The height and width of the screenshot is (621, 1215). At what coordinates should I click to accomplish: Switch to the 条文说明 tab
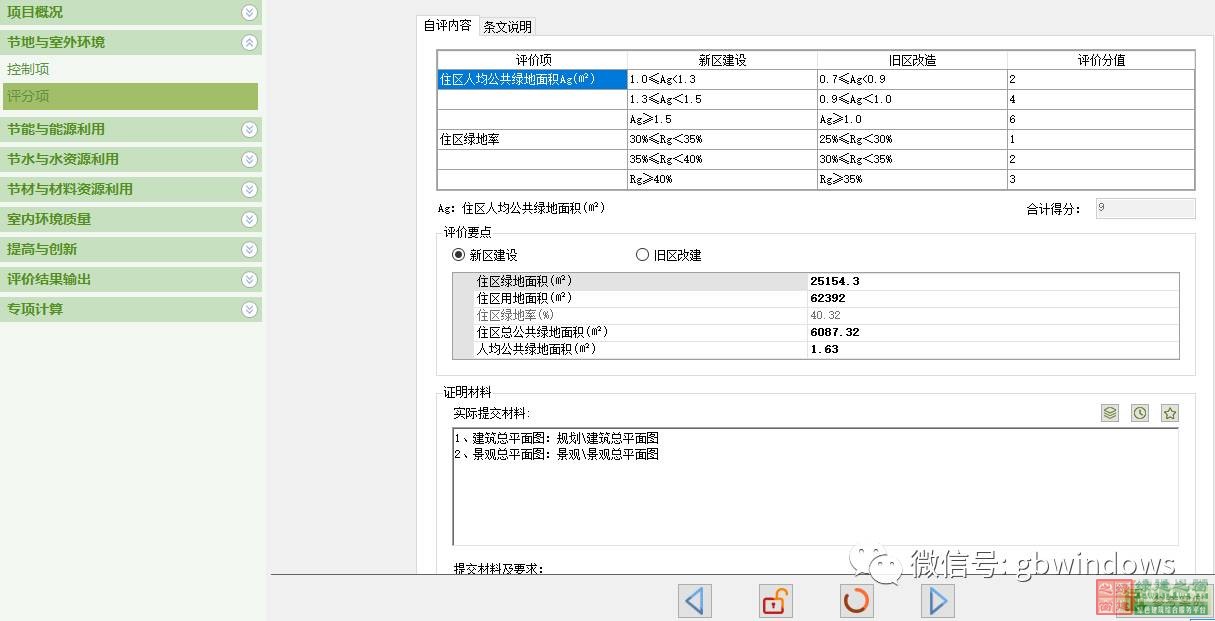pos(508,27)
